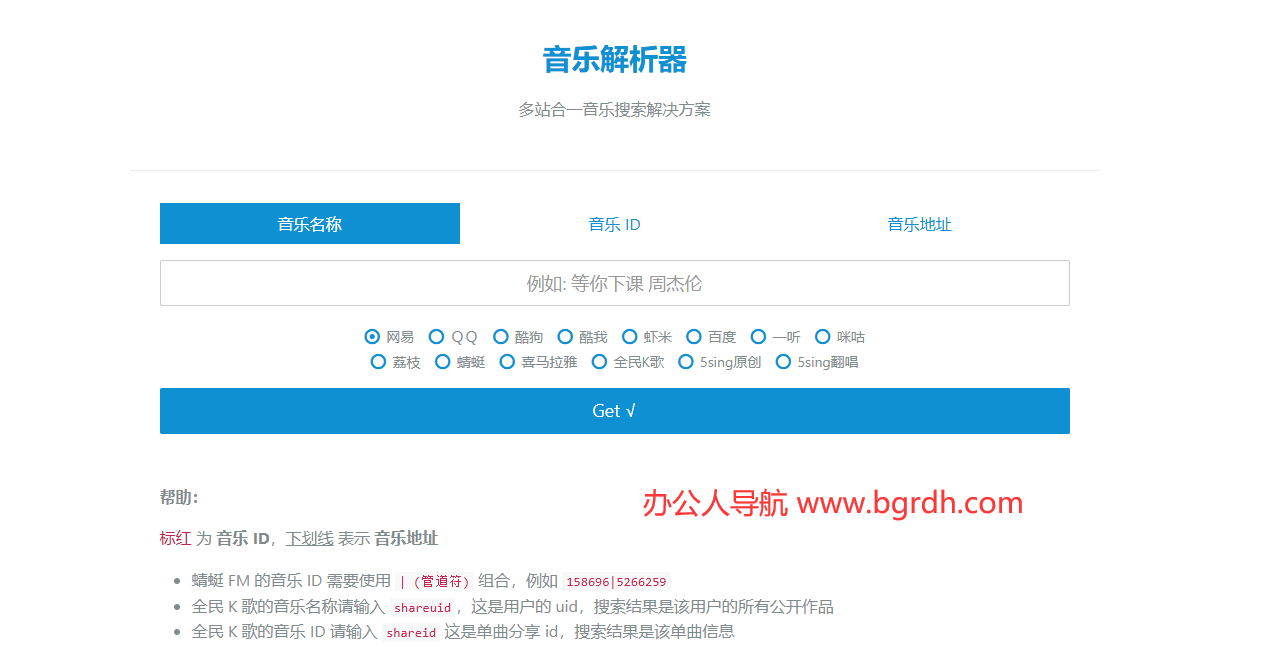Viewport: 1281px width, 654px height.
Task: Choose the 全民K歌 radio option
Action: tap(600, 362)
